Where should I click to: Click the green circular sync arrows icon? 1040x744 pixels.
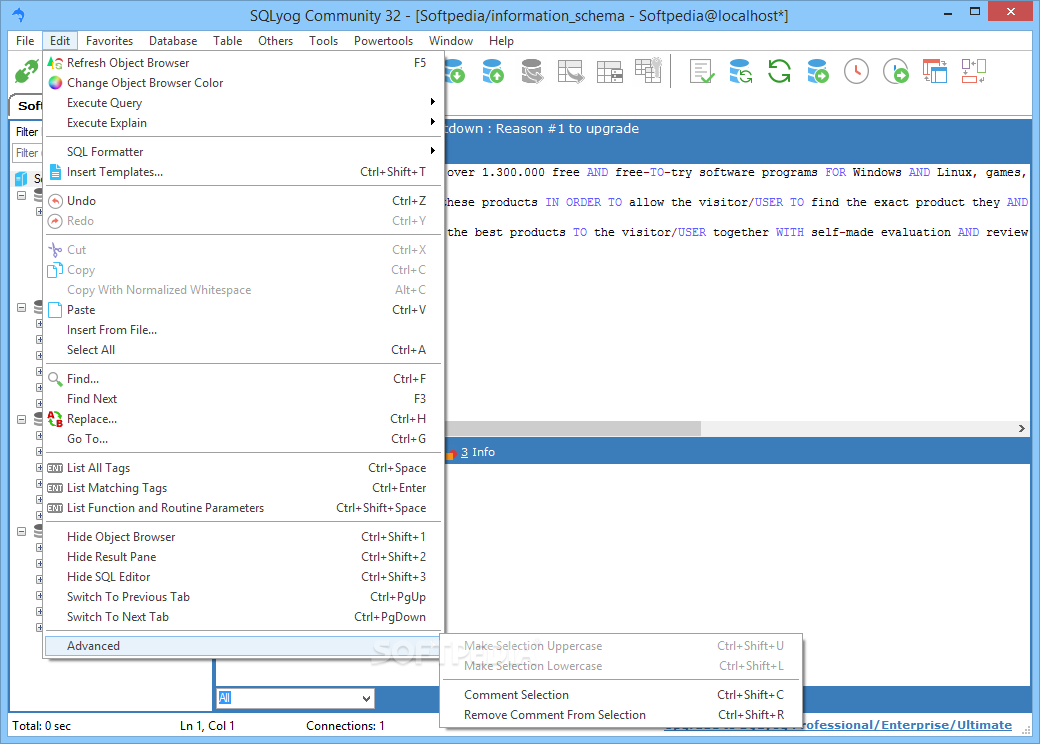779,71
